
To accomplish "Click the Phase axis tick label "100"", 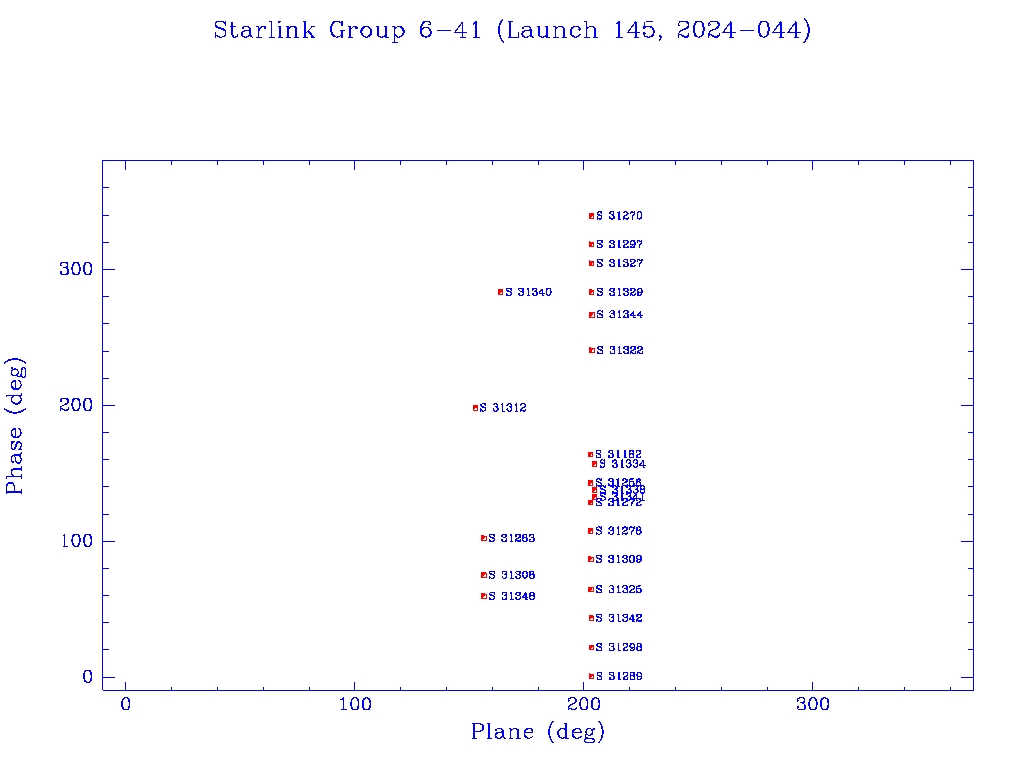I will [76, 541].
